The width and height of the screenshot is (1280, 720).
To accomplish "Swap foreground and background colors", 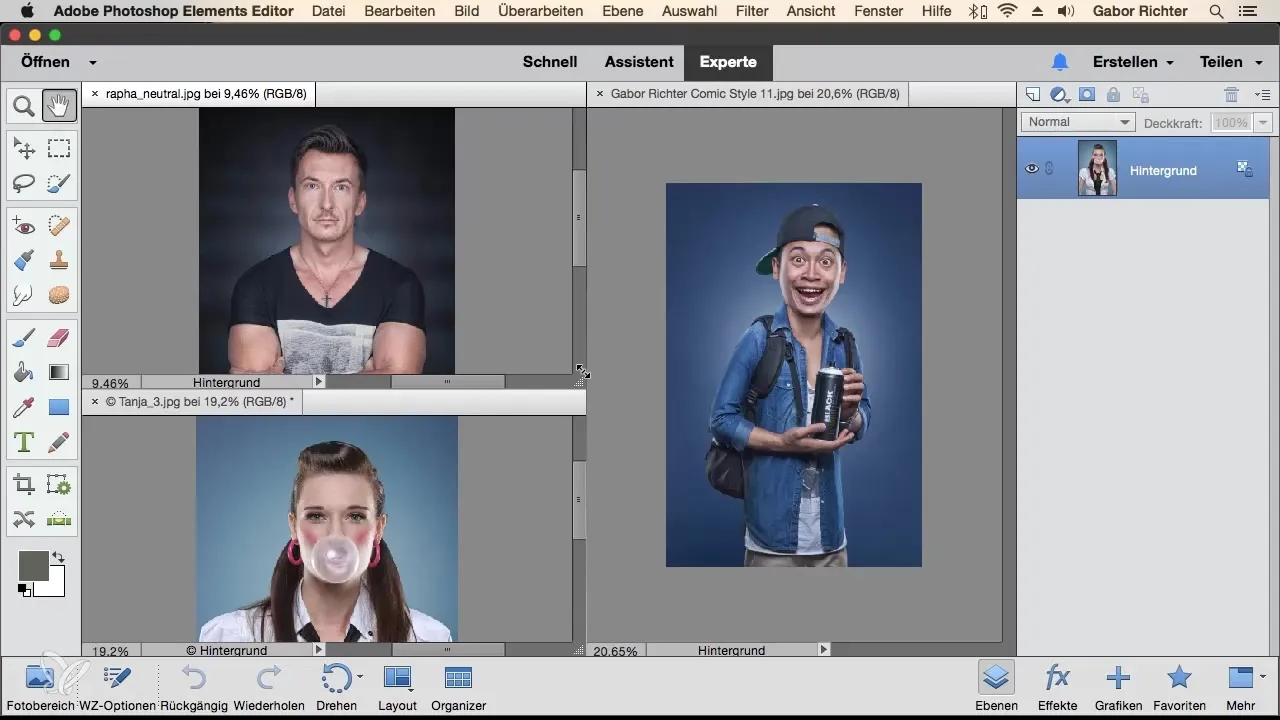I will [58, 557].
